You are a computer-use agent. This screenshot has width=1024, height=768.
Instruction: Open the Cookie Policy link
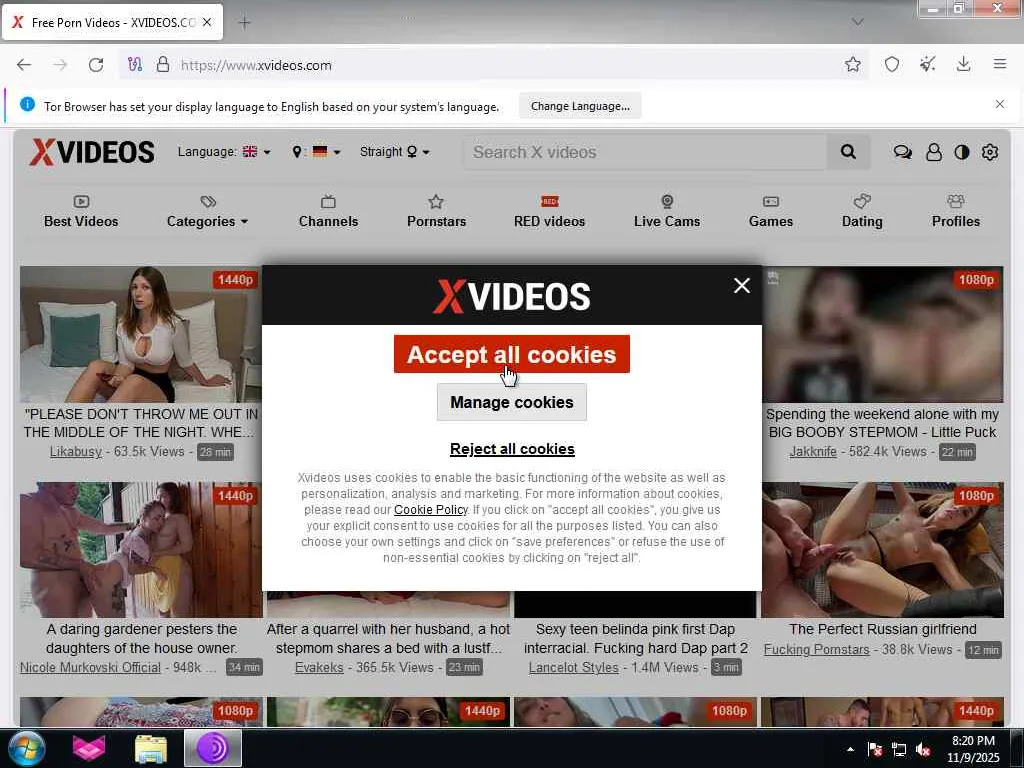click(430, 510)
